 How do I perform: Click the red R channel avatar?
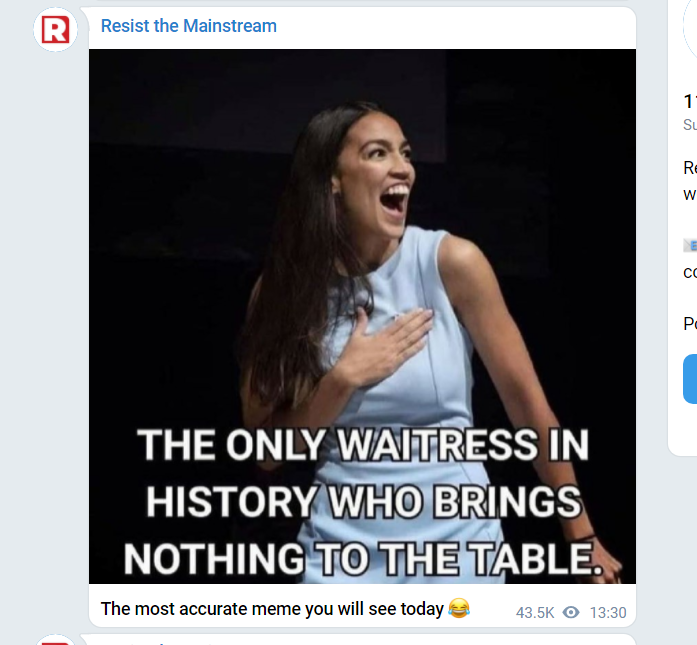[56, 30]
